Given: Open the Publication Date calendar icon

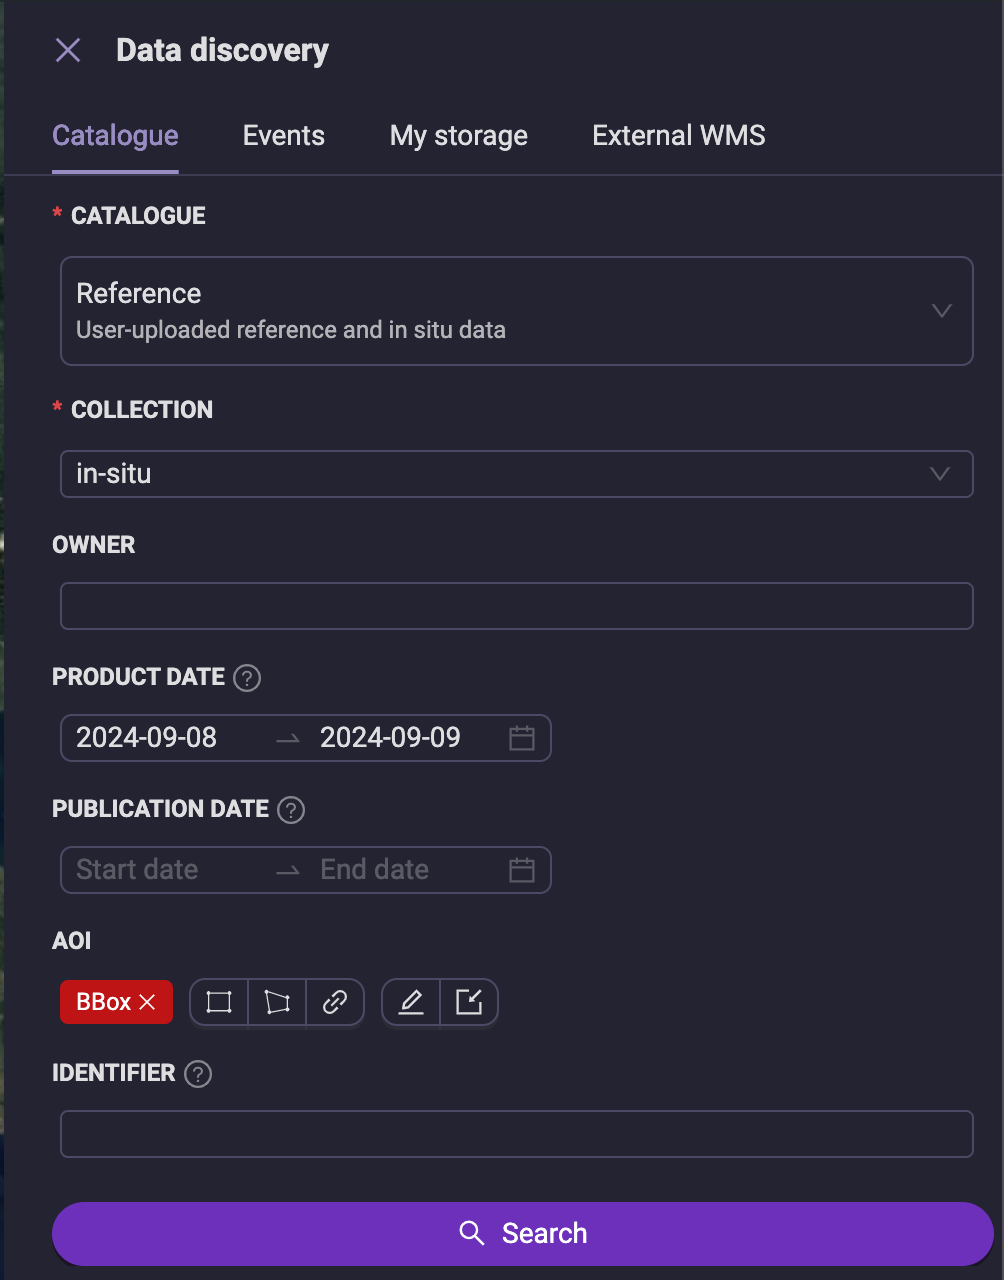Looking at the screenshot, I should point(522,870).
